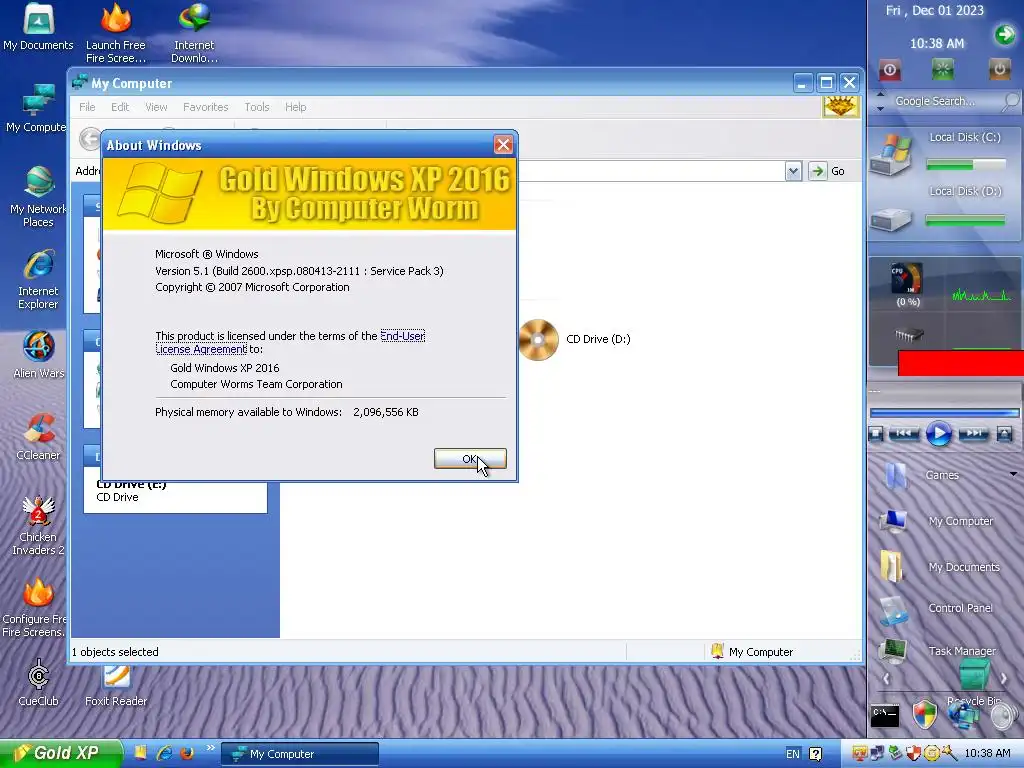Open My Computer shortcut in sidebar
The height and width of the screenshot is (768, 1024).
pyautogui.click(x=937, y=521)
